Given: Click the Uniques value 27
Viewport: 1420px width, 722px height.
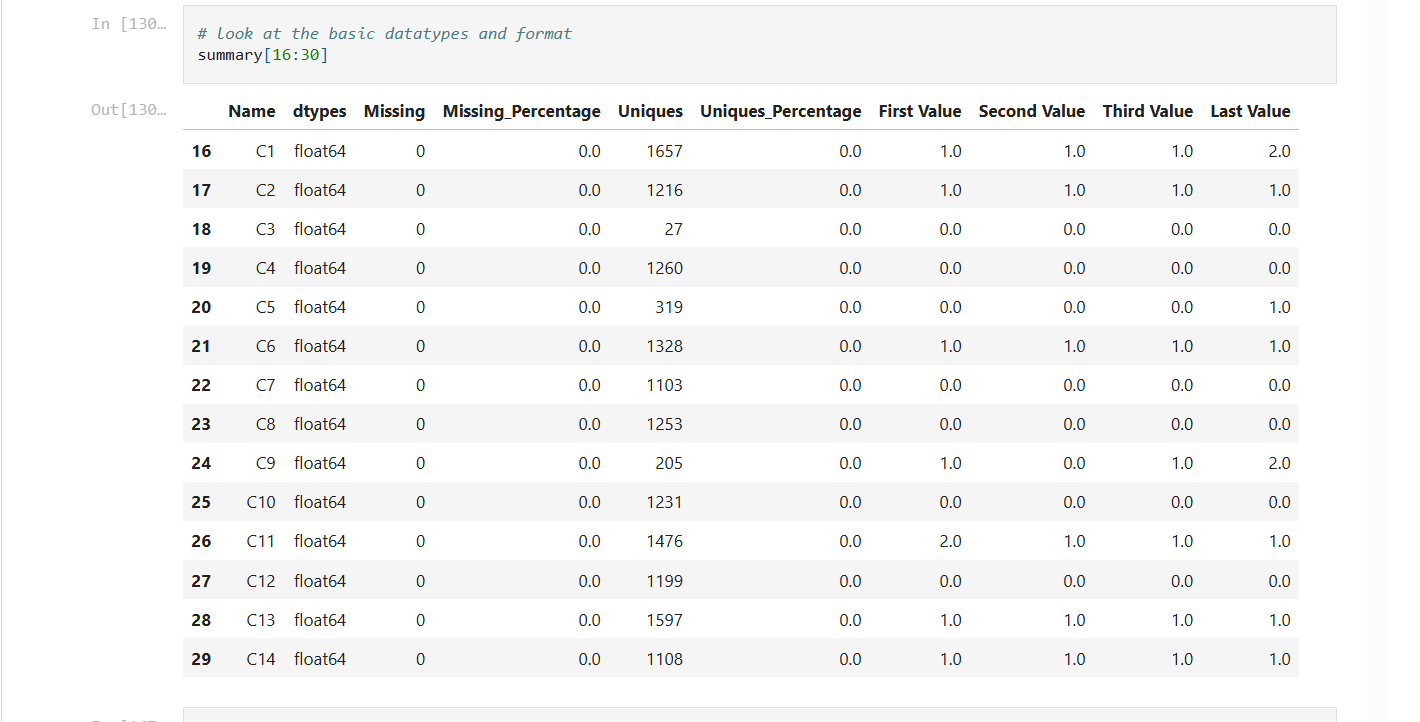Looking at the screenshot, I should point(674,229).
